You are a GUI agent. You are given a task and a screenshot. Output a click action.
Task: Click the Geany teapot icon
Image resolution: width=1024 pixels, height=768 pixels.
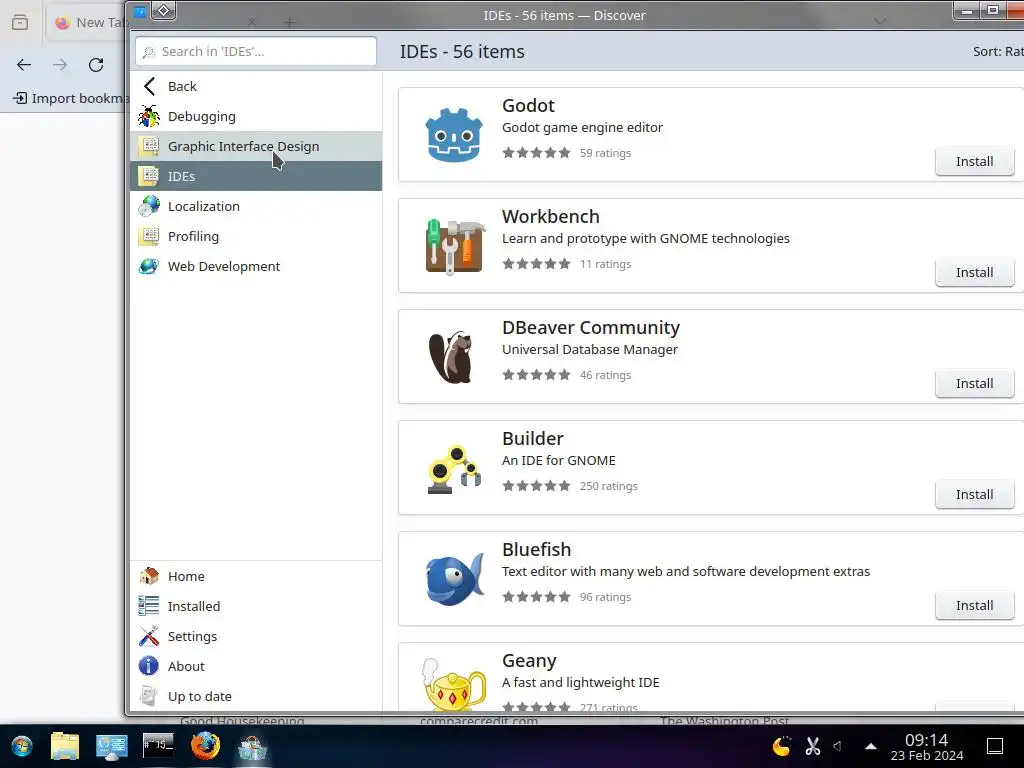(x=454, y=684)
